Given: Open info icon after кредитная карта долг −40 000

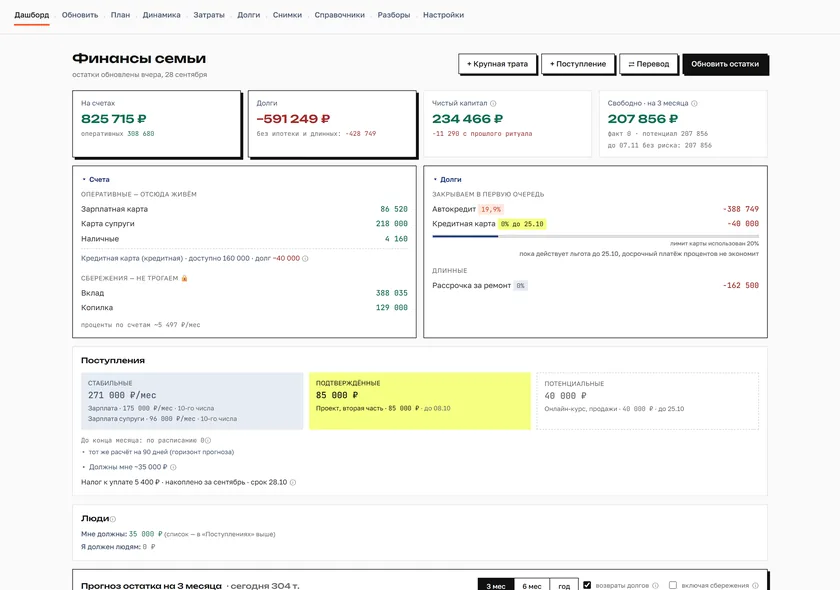Looking at the screenshot, I should coord(305,259).
